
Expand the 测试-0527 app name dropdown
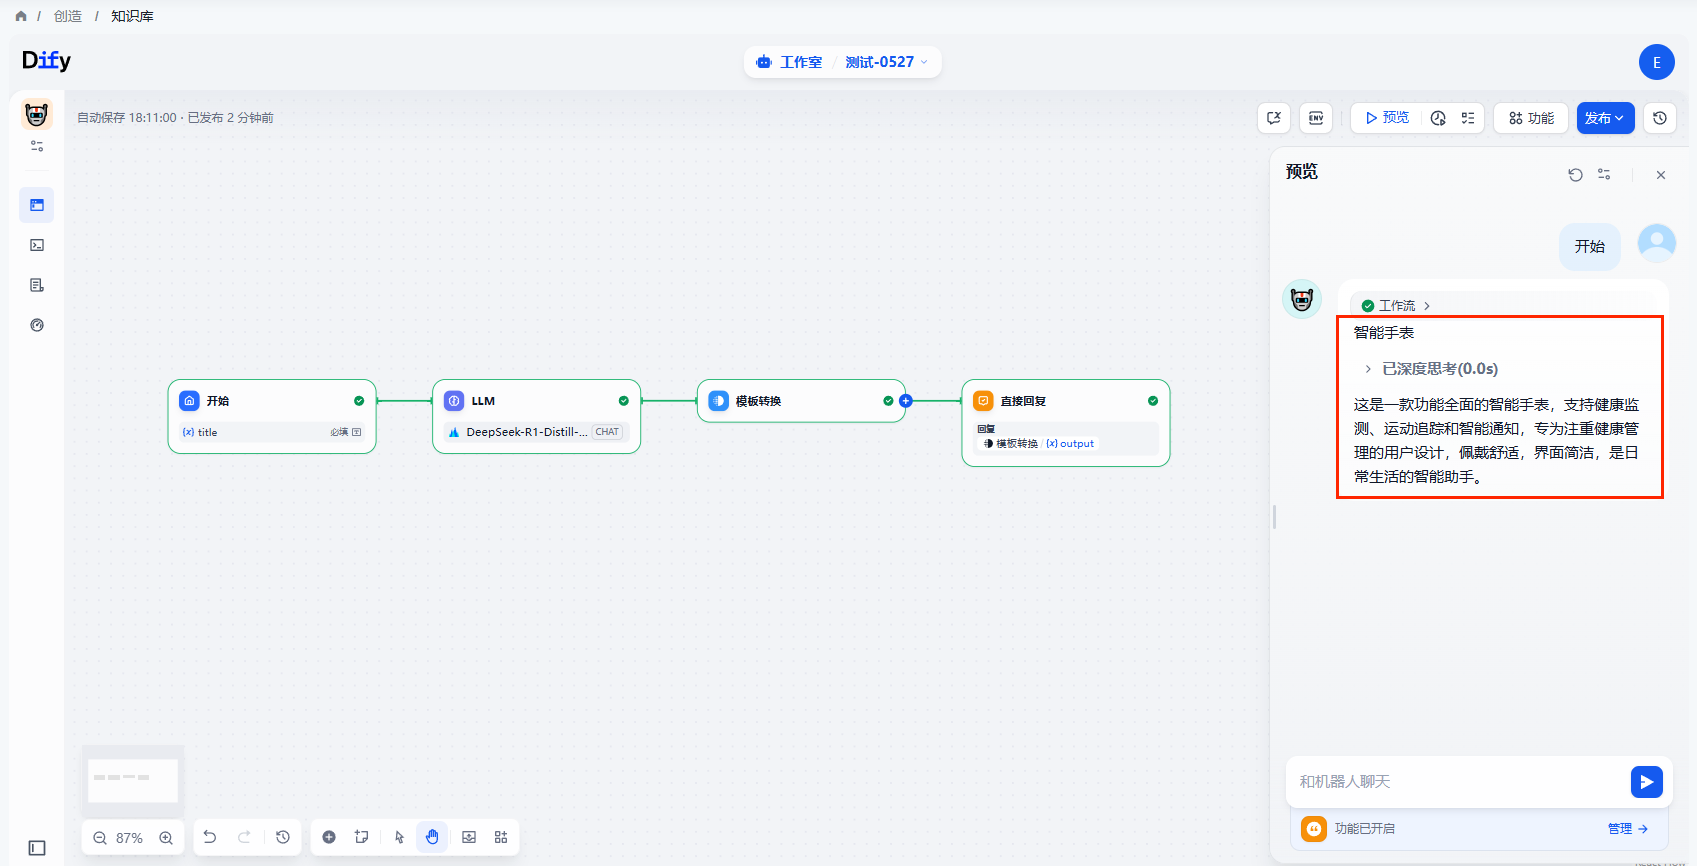886,62
